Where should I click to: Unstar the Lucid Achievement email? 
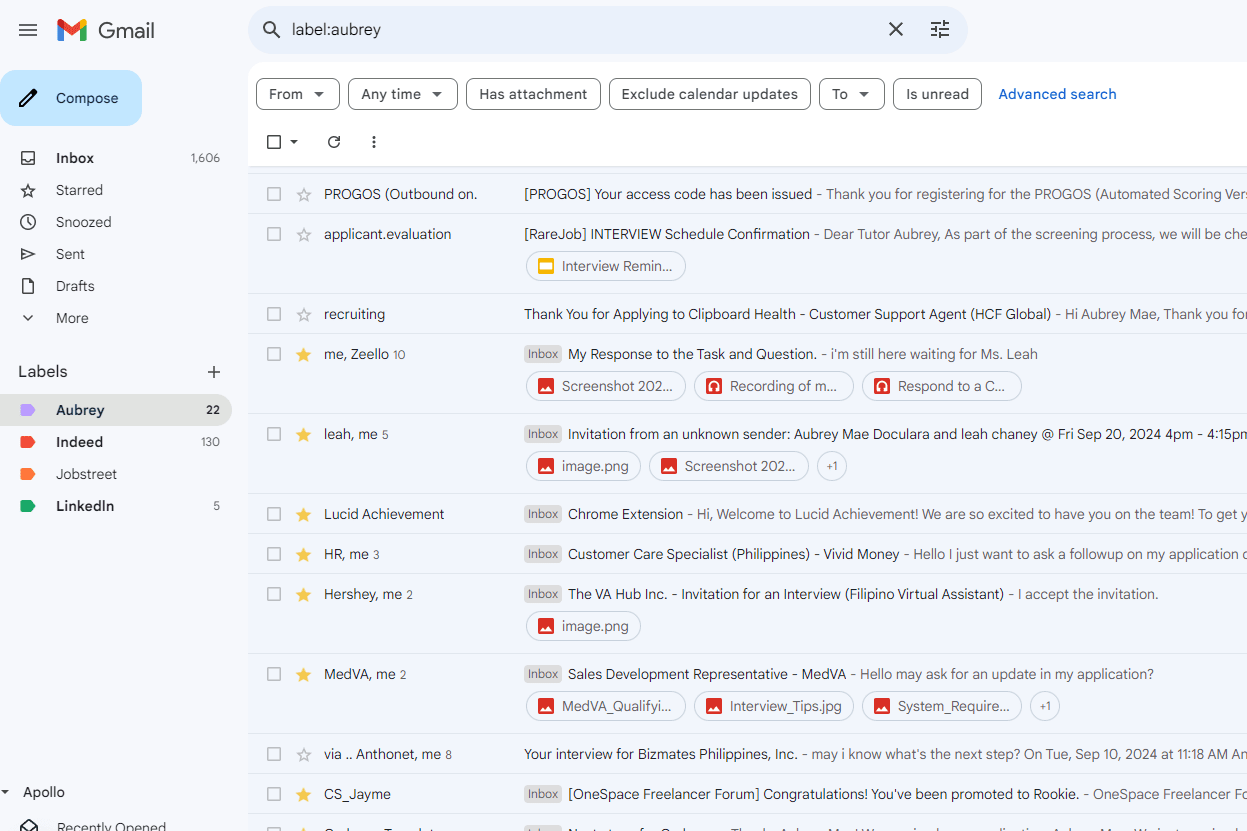pyautogui.click(x=304, y=514)
